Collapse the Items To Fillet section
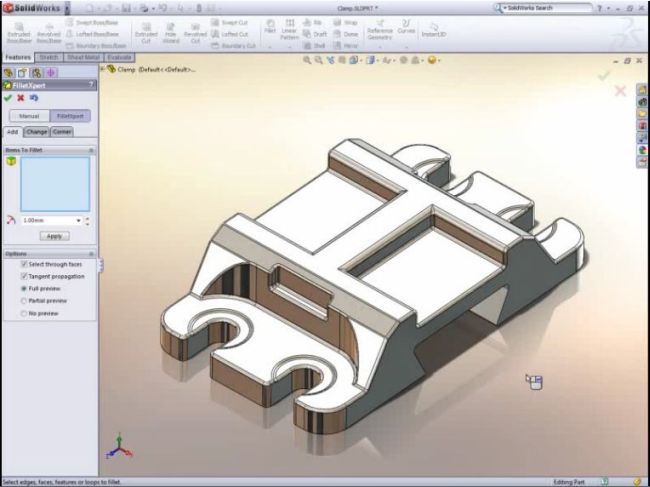 (x=91, y=150)
